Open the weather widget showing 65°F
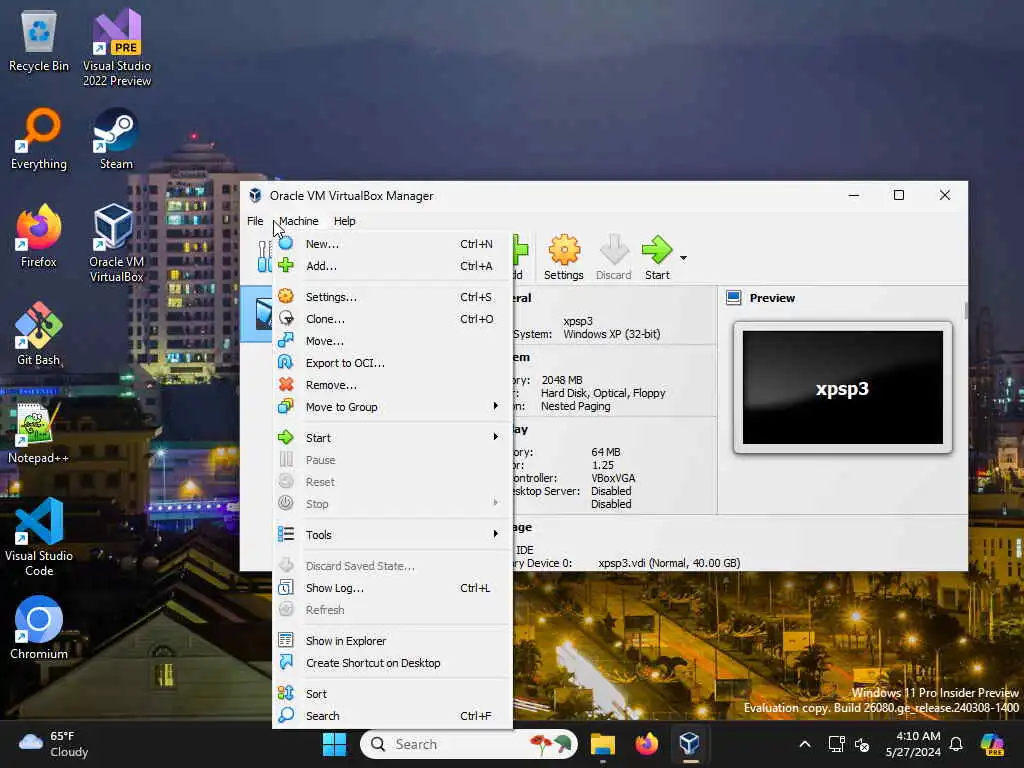This screenshot has height=768, width=1024. [54, 744]
